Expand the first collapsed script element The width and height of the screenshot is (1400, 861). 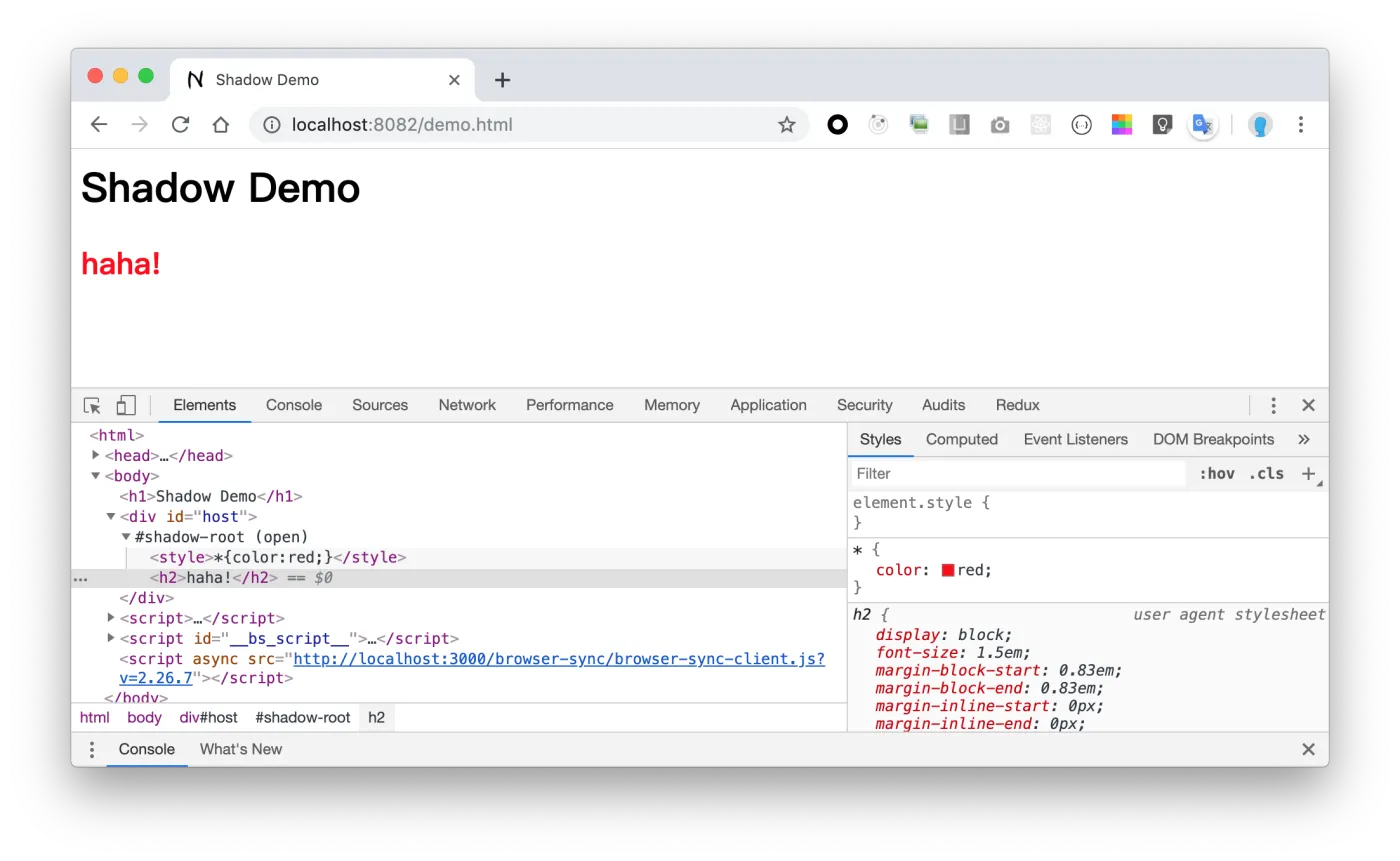[111, 618]
